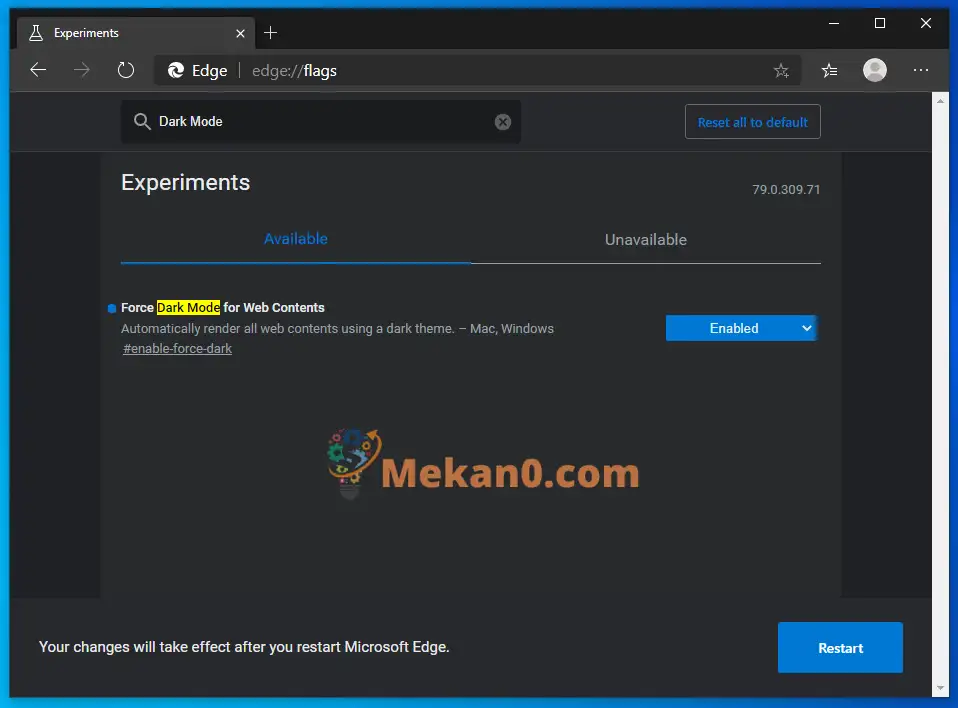This screenshot has height=708, width=958.
Task: Click the Experiments page heading
Action: click(x=185, y=183)
